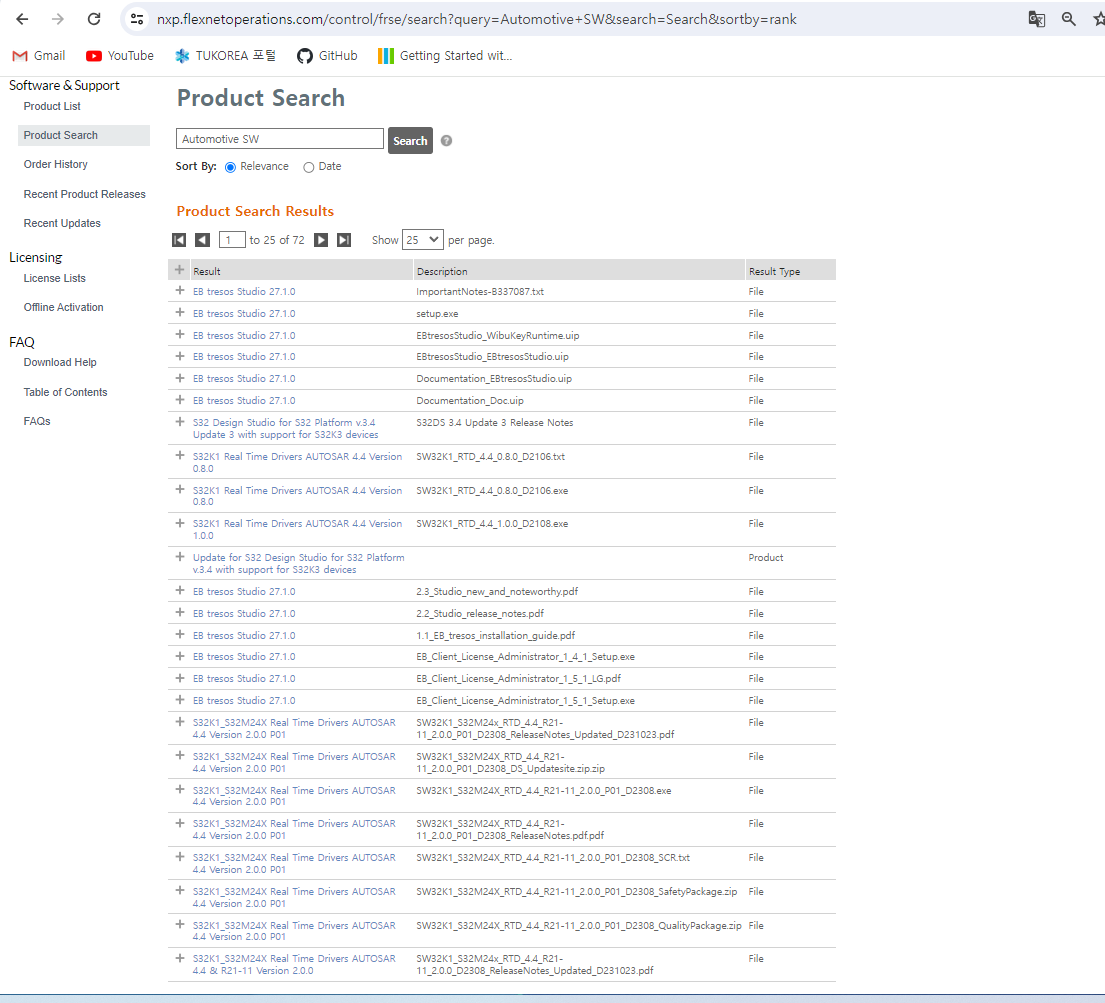
Task: Click the zoom magnifier in the address bar
Action: click(x=1069, y=18)
